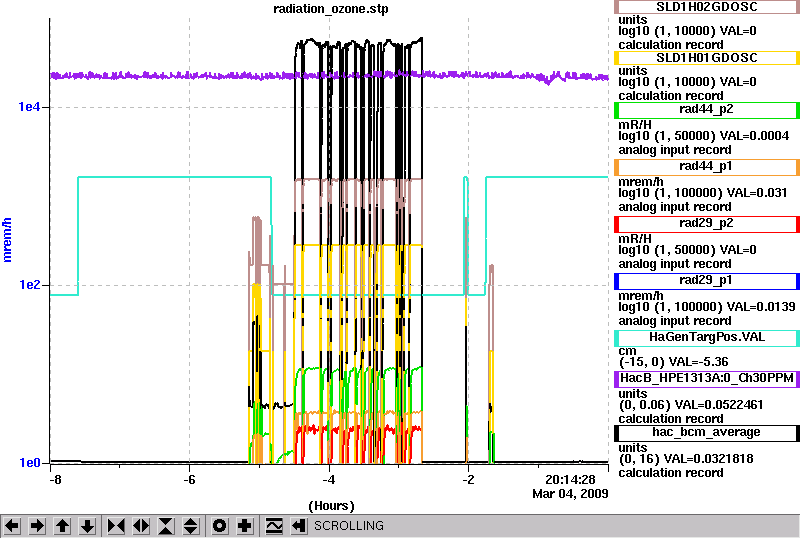Click the return-to-scrolling arrow icon
This screenshot has width=800, height=538.
coord(299,526)
